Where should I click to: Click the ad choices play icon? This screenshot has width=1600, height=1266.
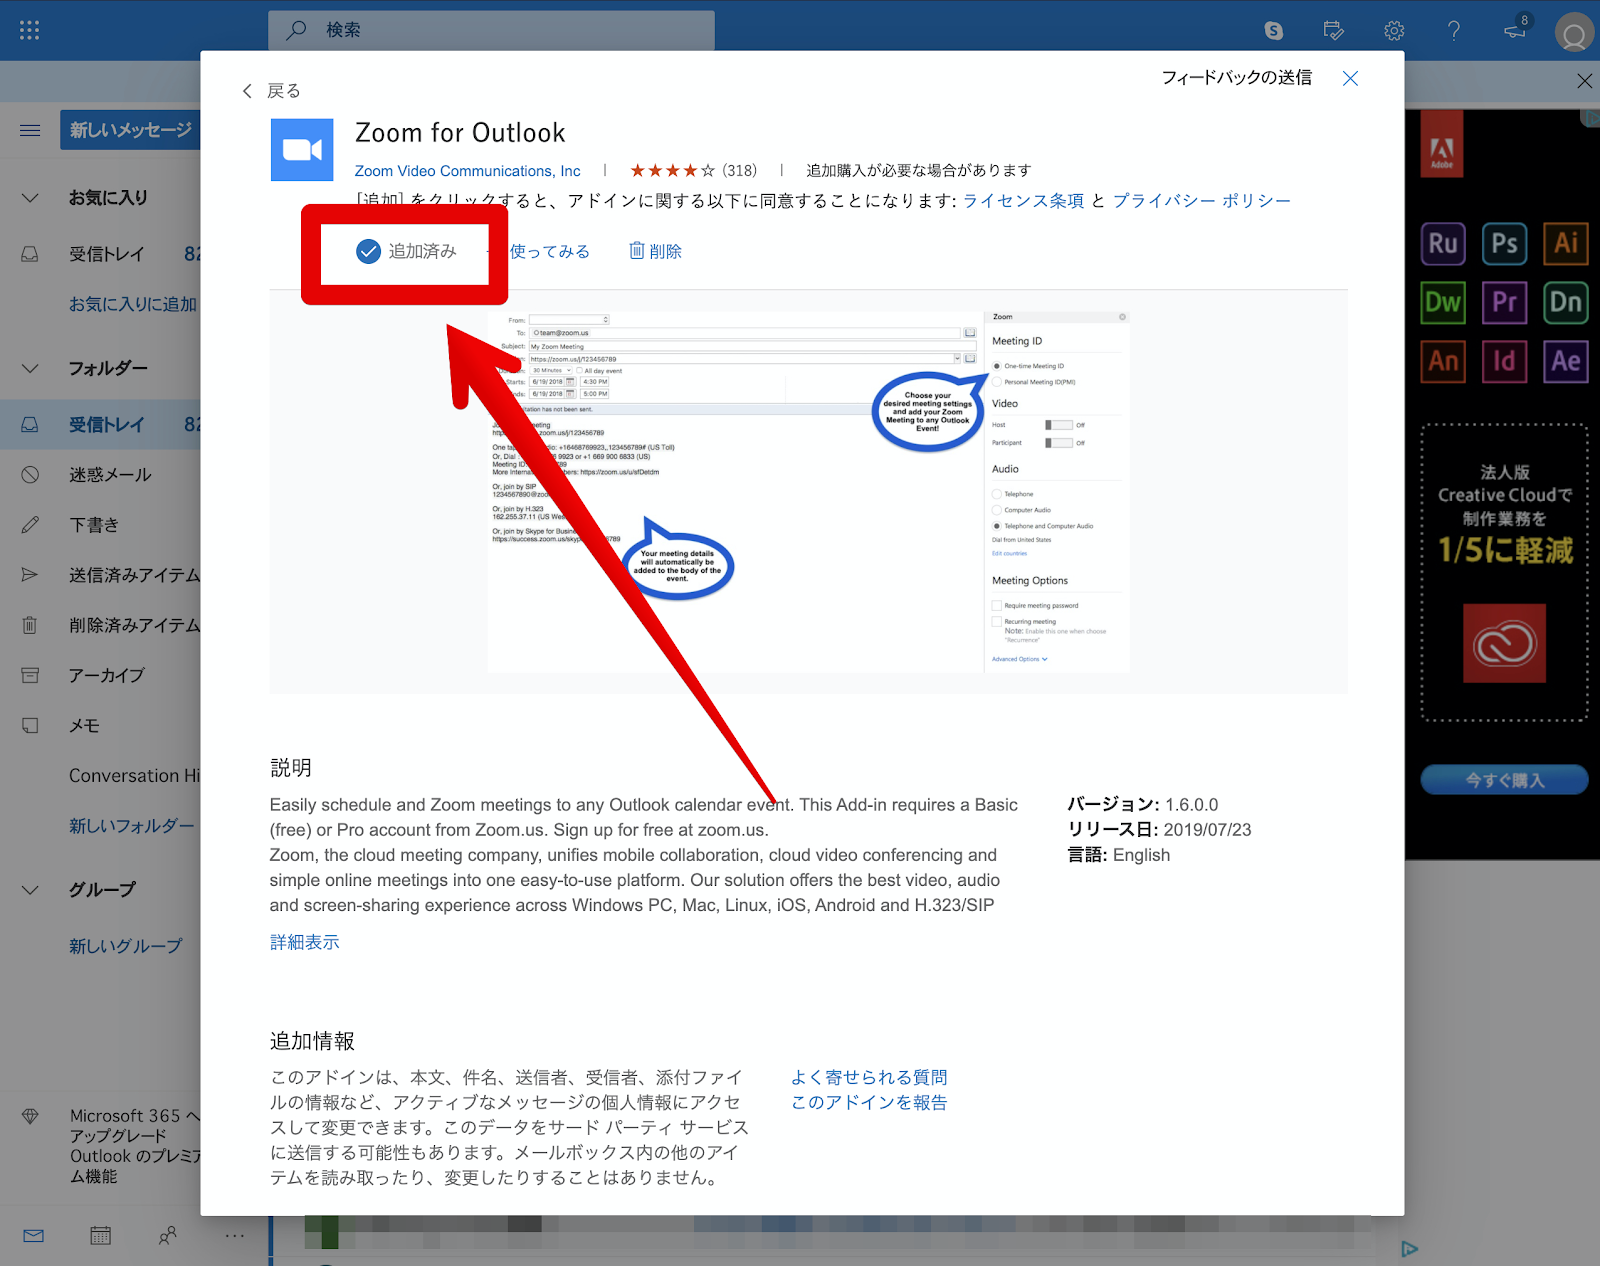[x=1409, y=1249]
